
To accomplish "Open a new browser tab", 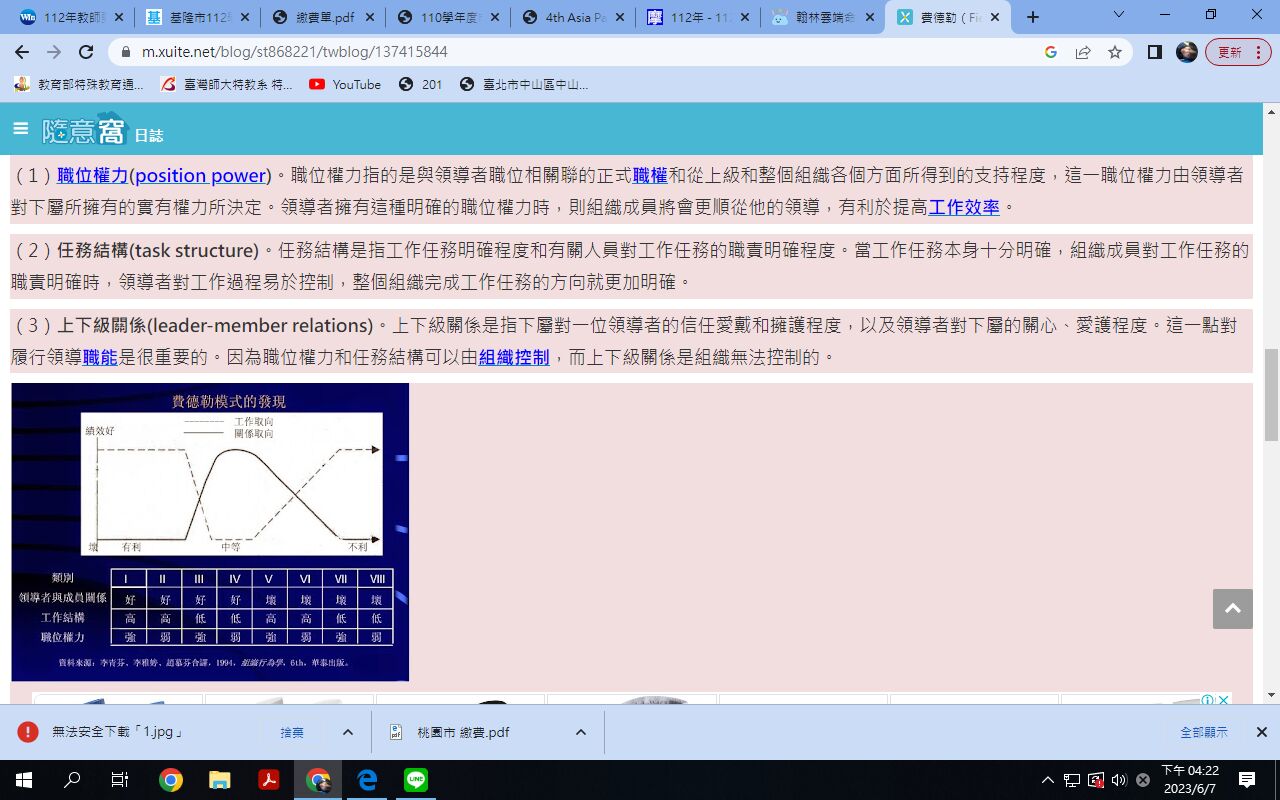I will pyautogui.click(x=1033, y=17).
